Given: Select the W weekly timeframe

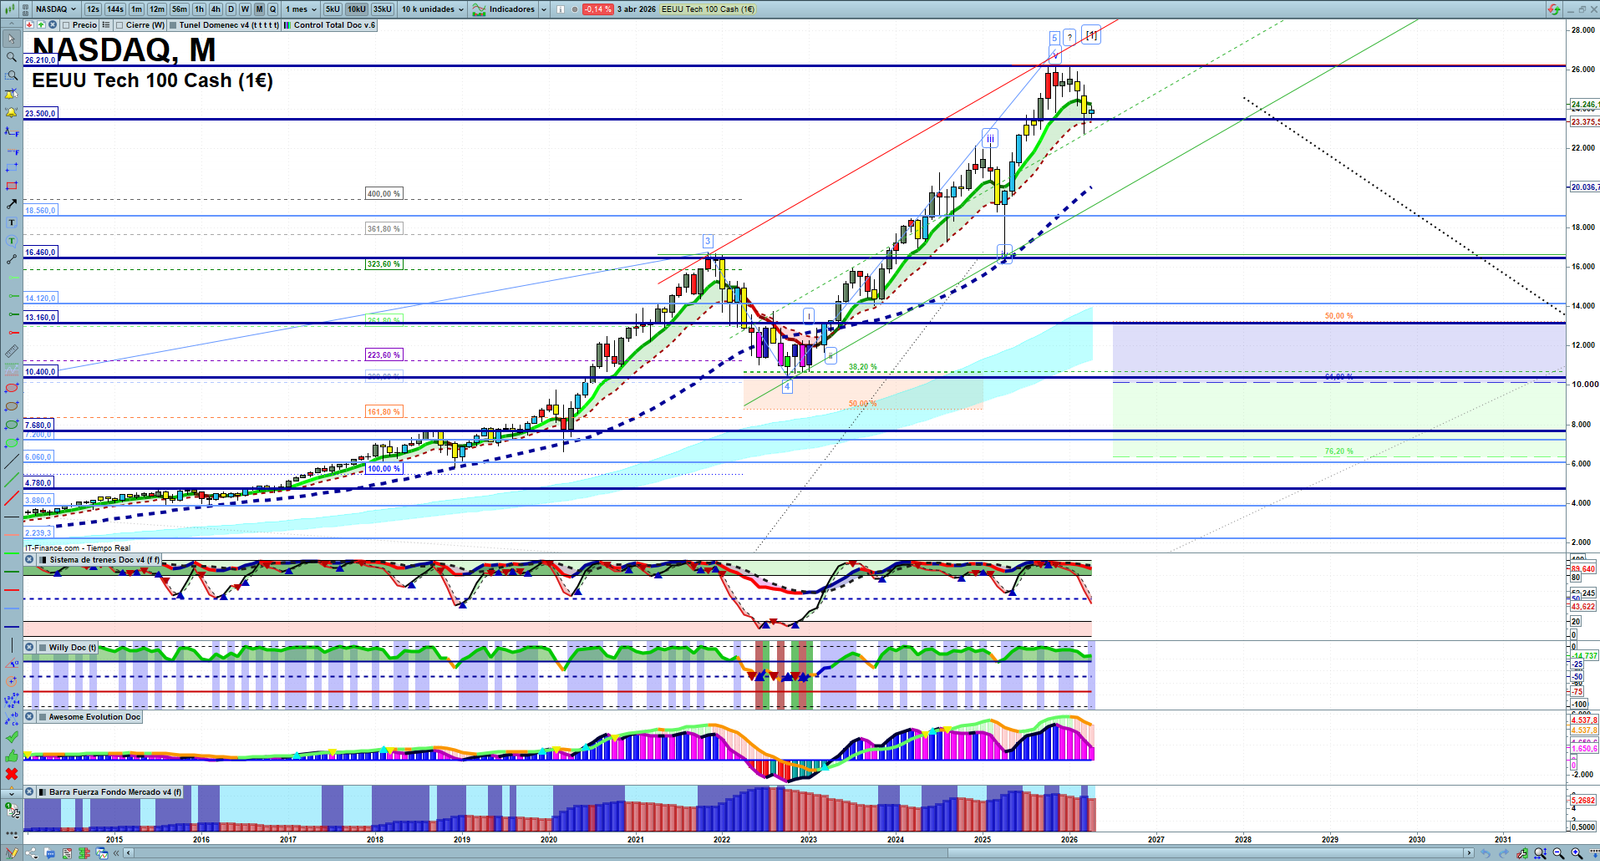Looking at the screenshot, I should (x=245, y=9).
